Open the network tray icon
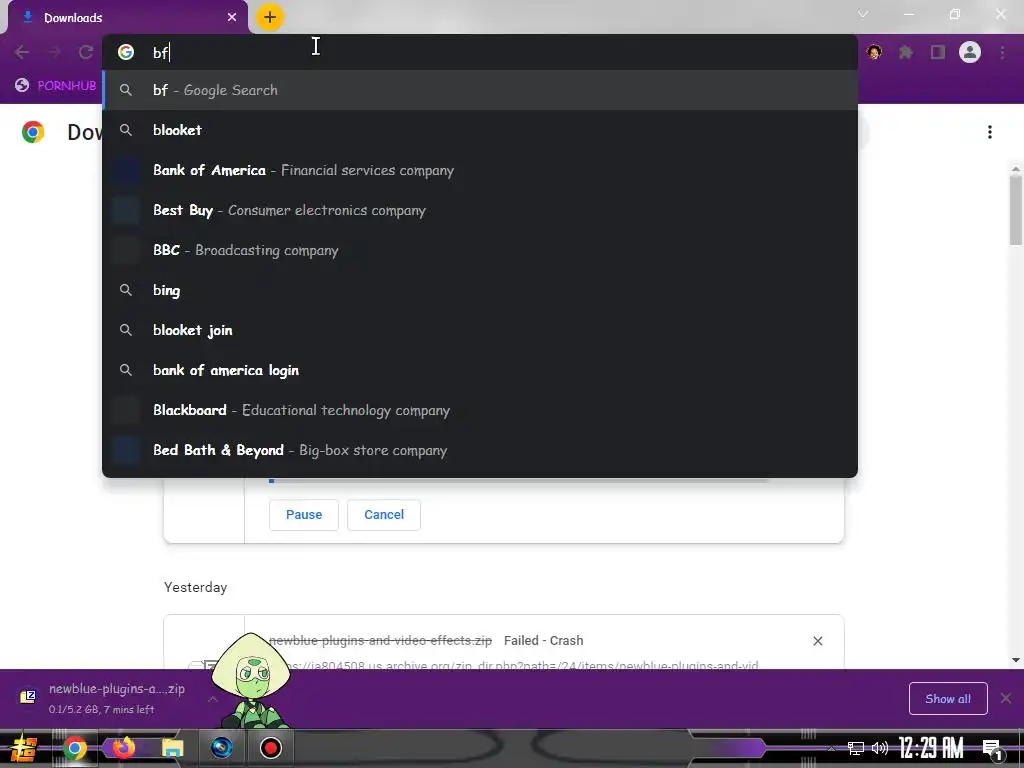 [x=855, y=748]
